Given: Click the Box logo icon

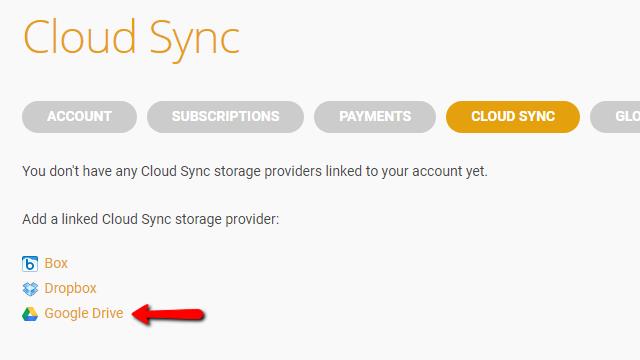Looking at the screenshot, I should 30,264.
